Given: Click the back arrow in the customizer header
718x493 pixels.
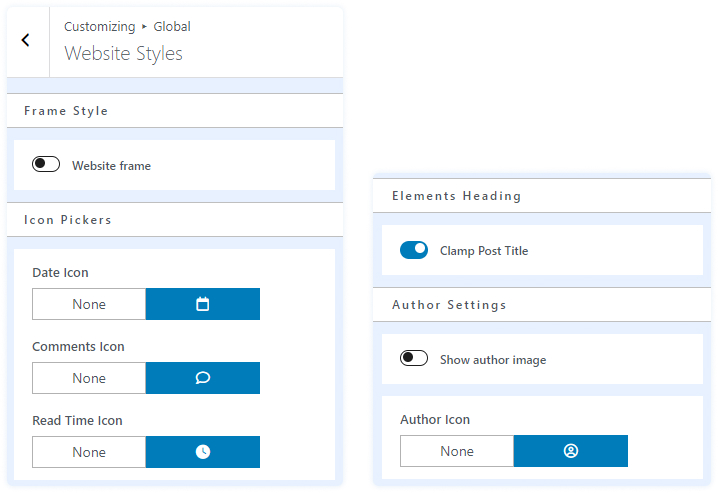Looking at the screenshot, I should [26, 41].
